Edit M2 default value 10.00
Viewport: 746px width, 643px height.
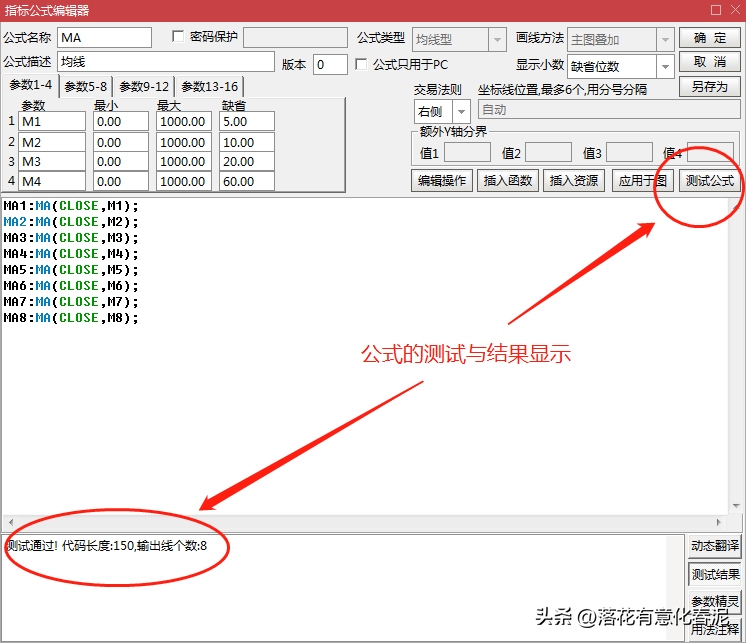(x=247, y=142)
